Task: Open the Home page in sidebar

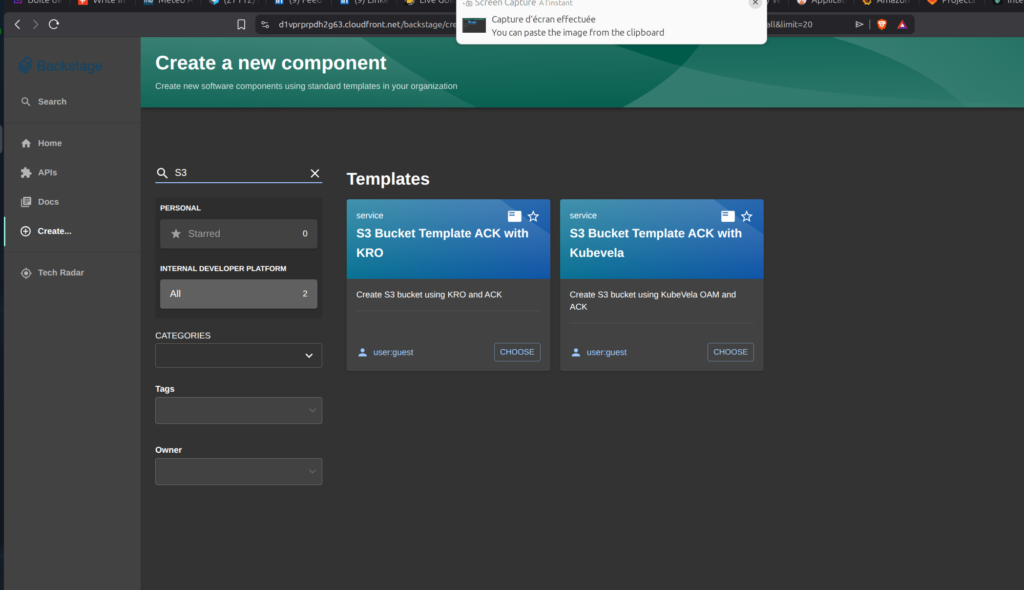Action: (49, 143)
